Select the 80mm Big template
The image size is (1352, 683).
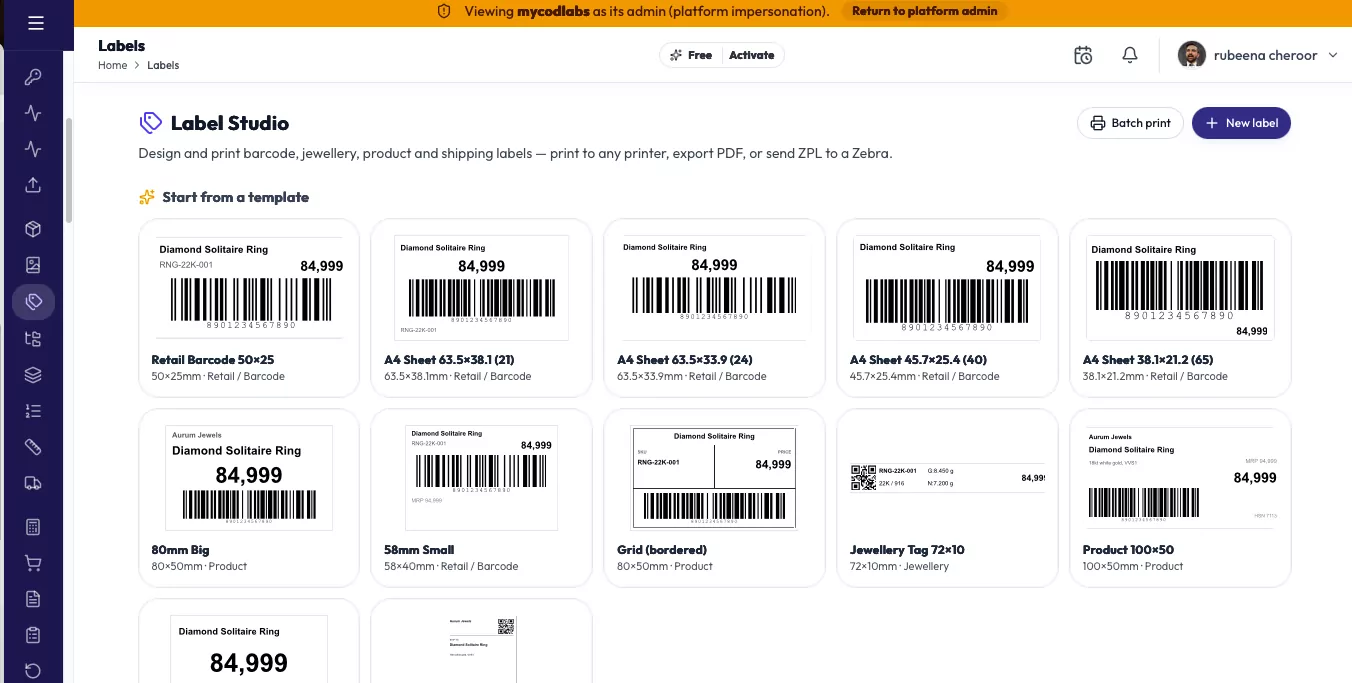(x=248, y=498)
